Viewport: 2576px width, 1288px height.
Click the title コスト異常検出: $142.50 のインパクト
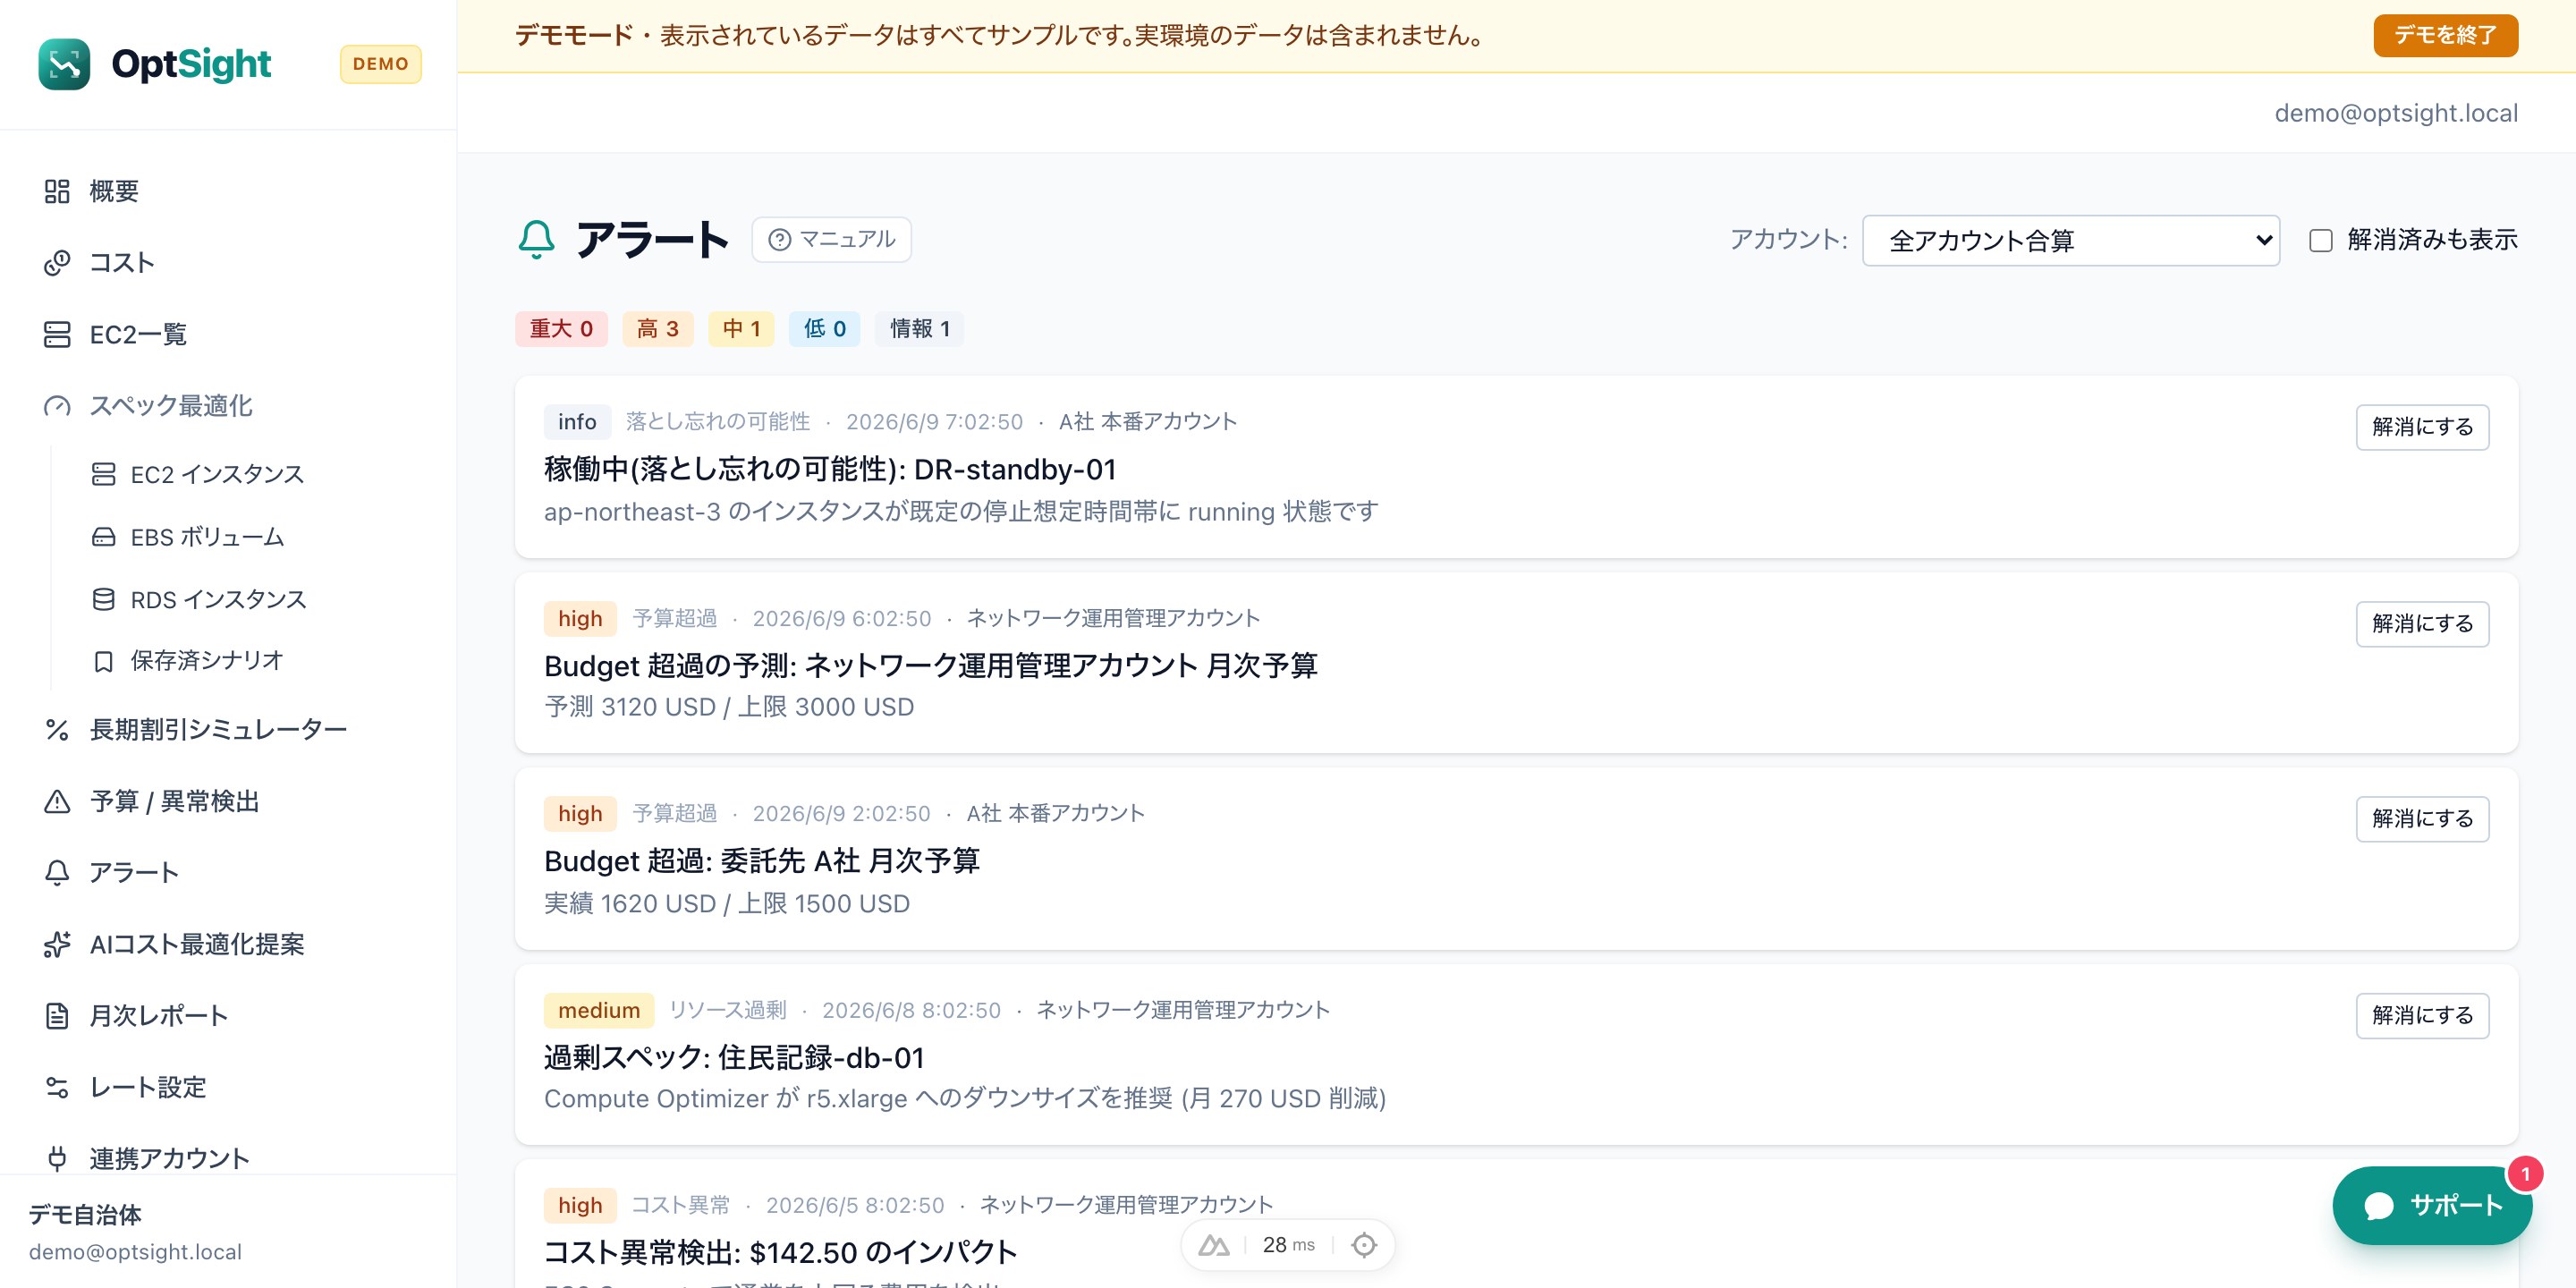point(780,1253)
